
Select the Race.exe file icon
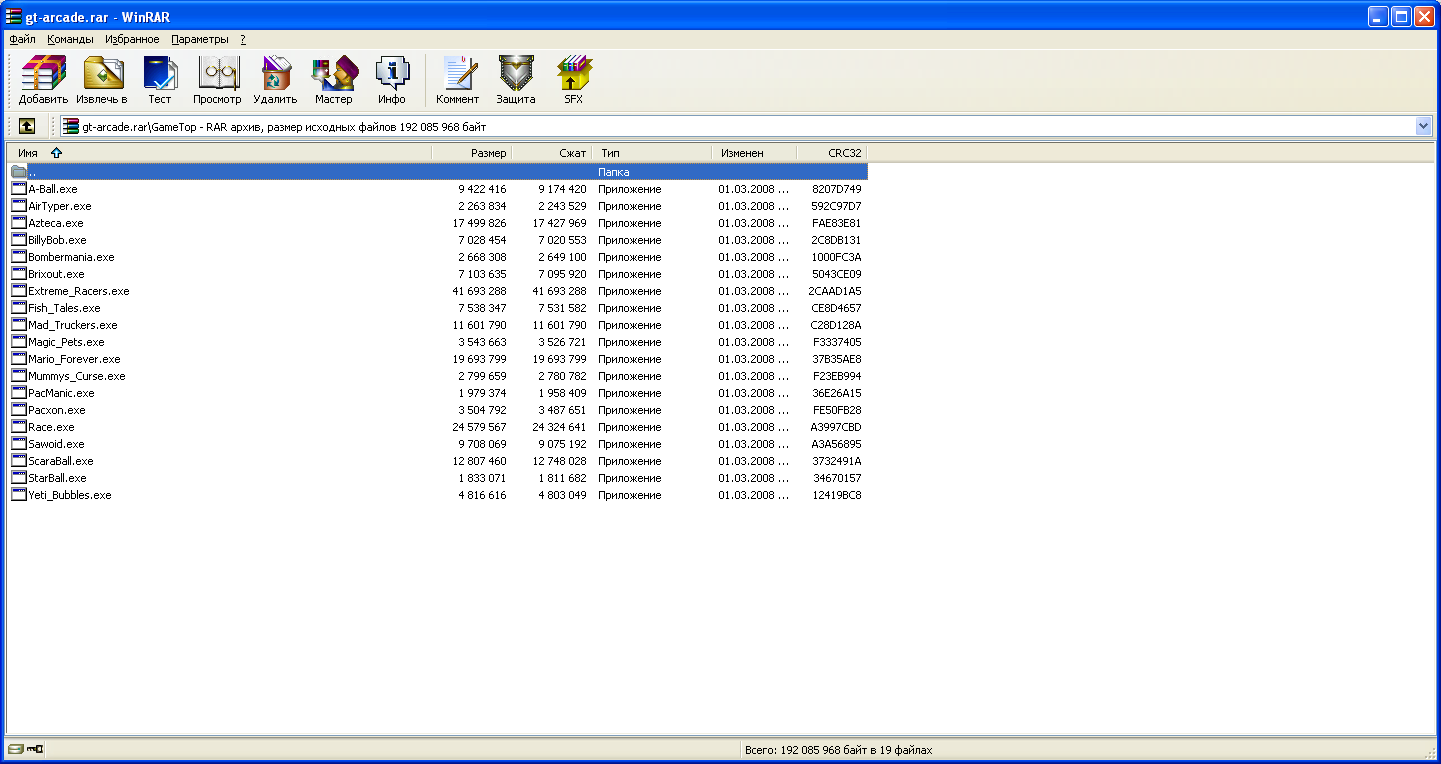19,427
